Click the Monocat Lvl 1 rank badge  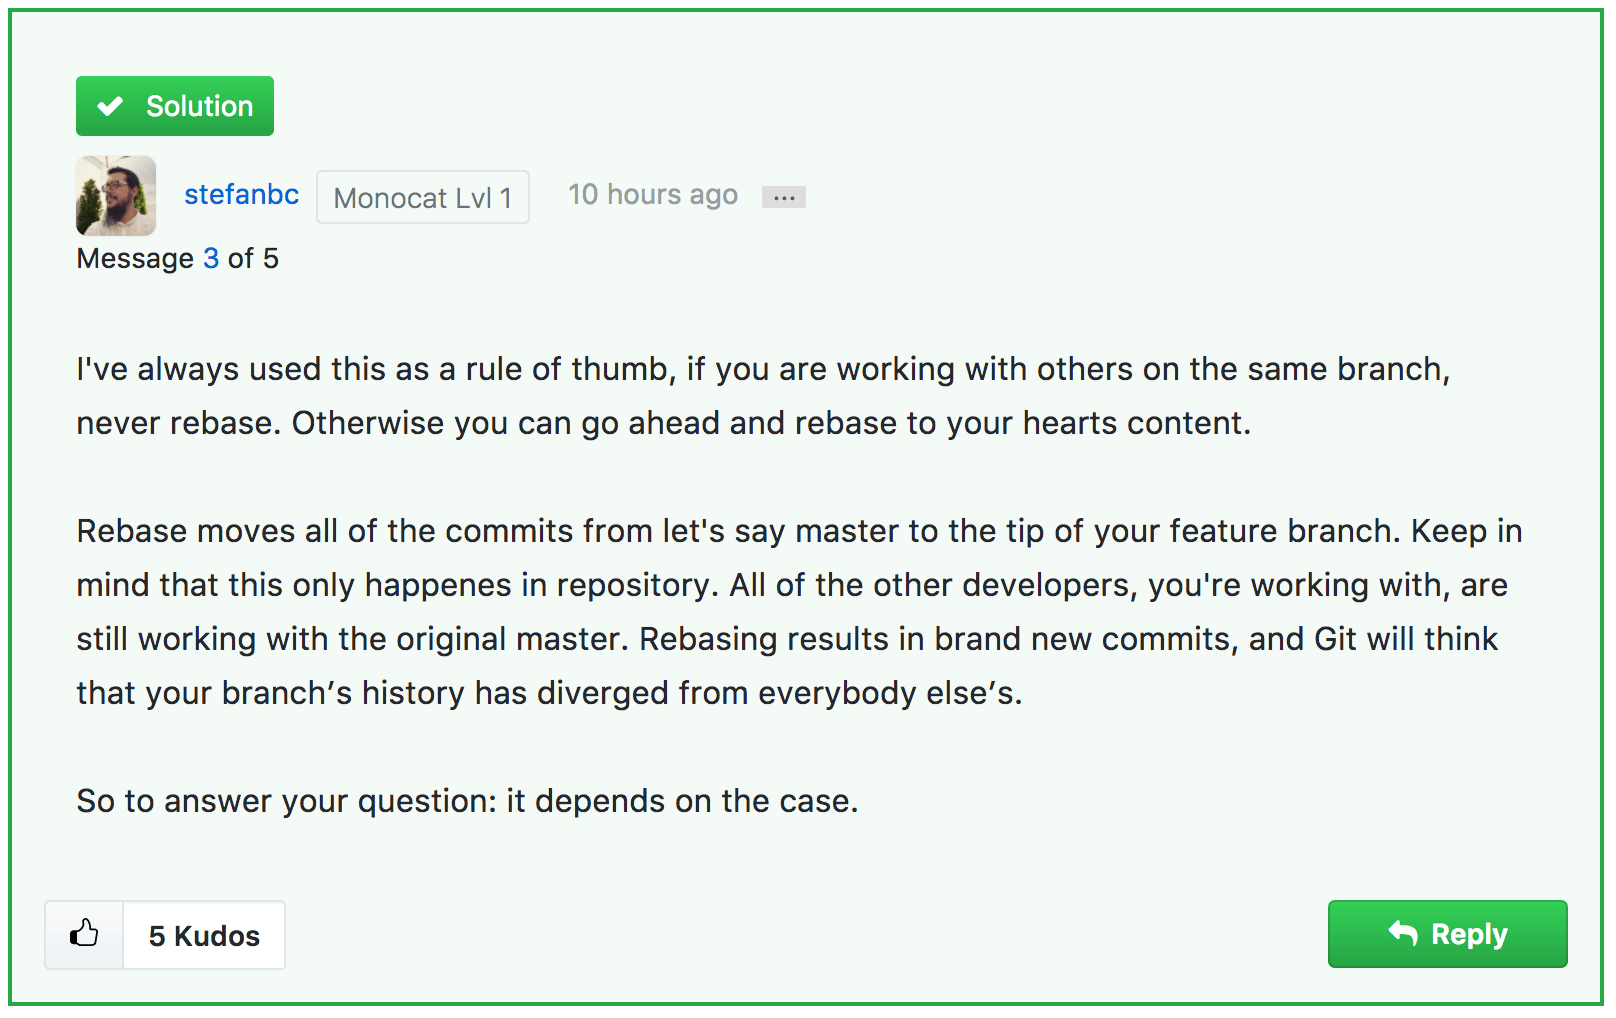tap(422, 198)
